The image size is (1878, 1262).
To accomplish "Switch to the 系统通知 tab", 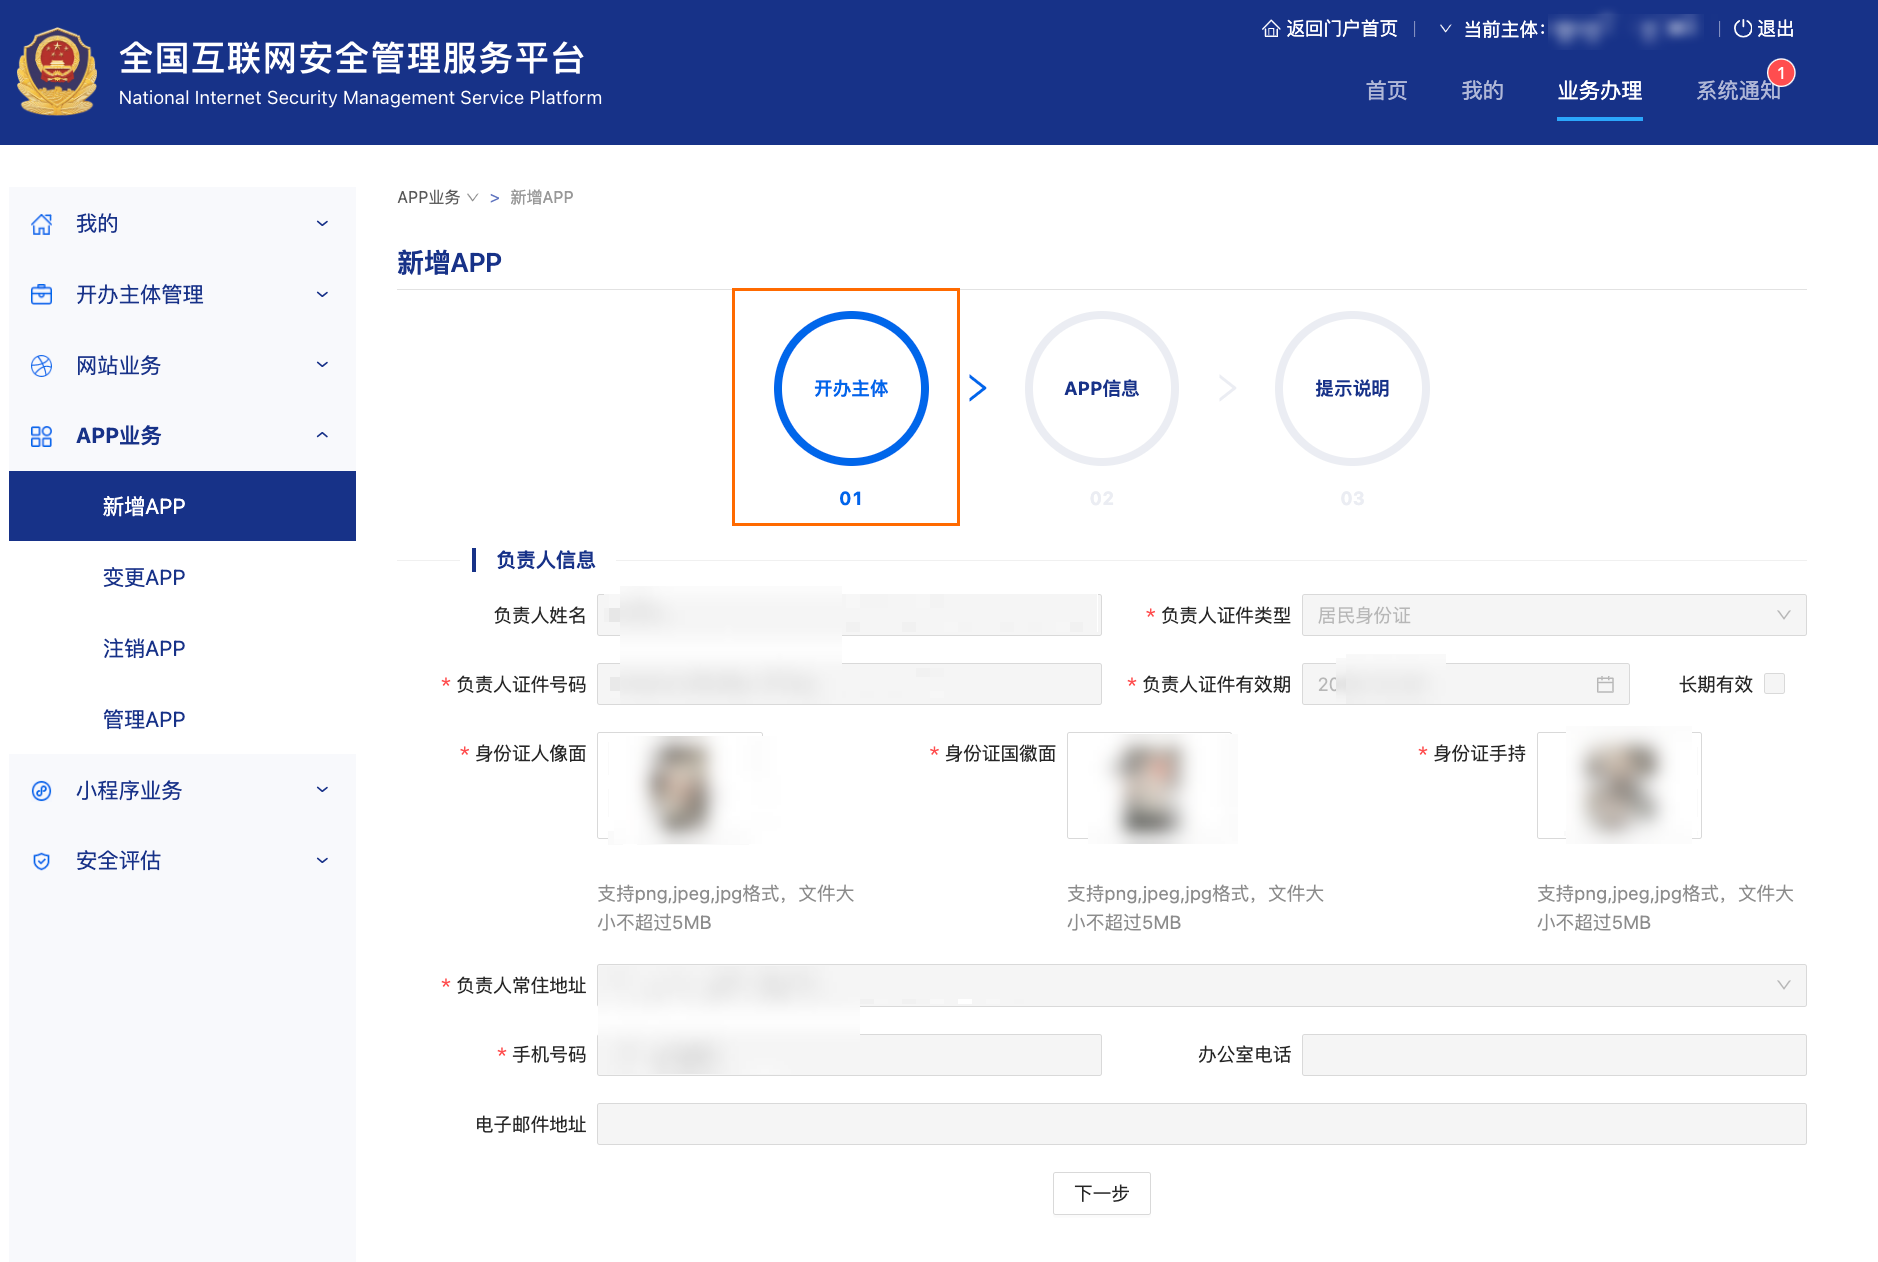I will pyautogui.click(x=1740, y=91).
